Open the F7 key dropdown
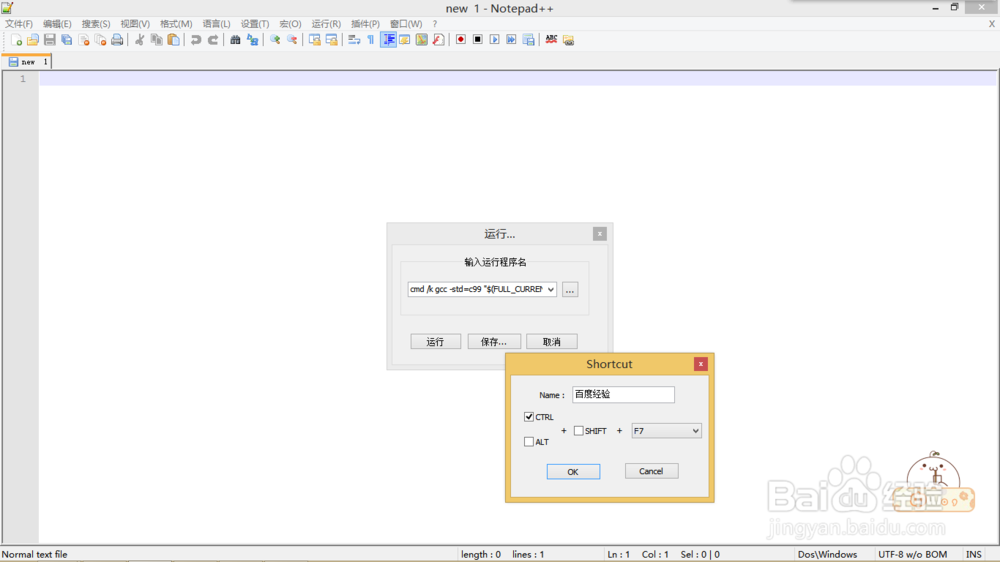The image size is (1000, 562). click(666, 431)
